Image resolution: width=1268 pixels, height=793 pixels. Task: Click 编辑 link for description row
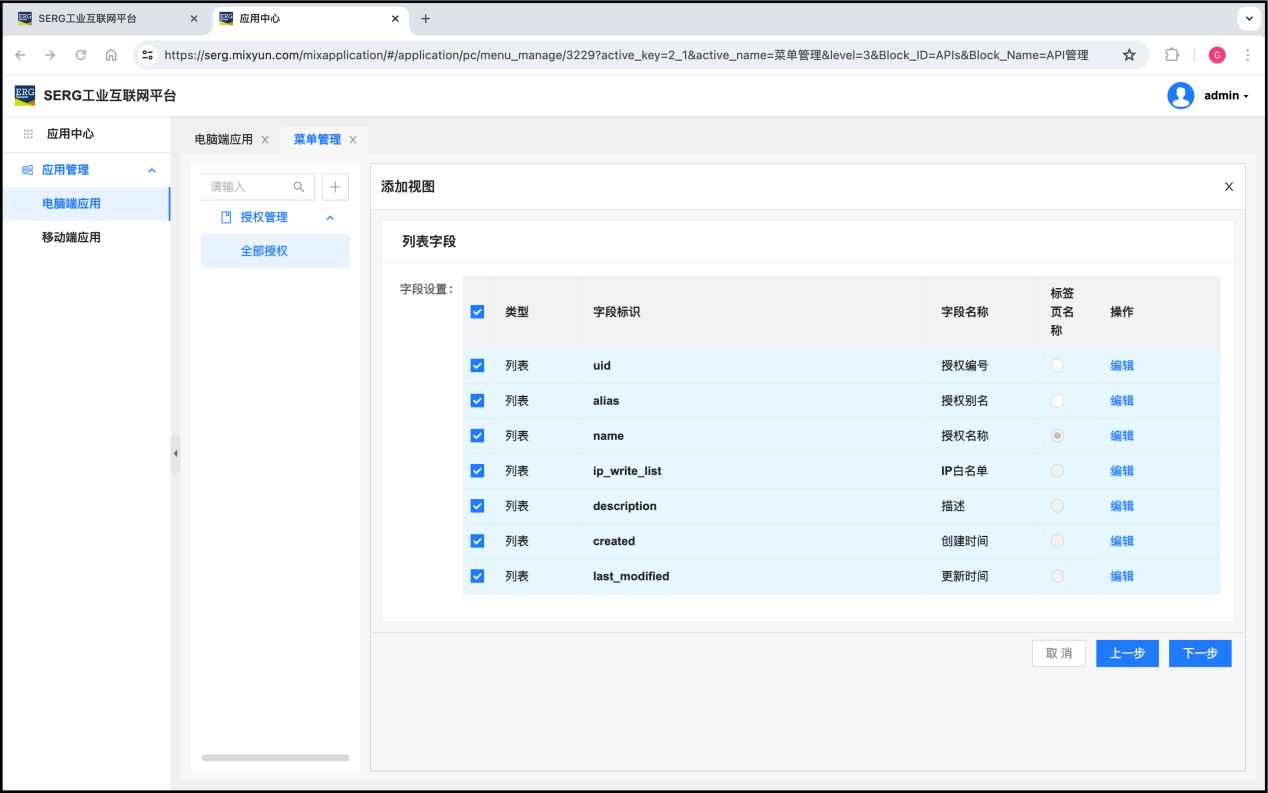pyautogui.click(x=1122, y=506)
